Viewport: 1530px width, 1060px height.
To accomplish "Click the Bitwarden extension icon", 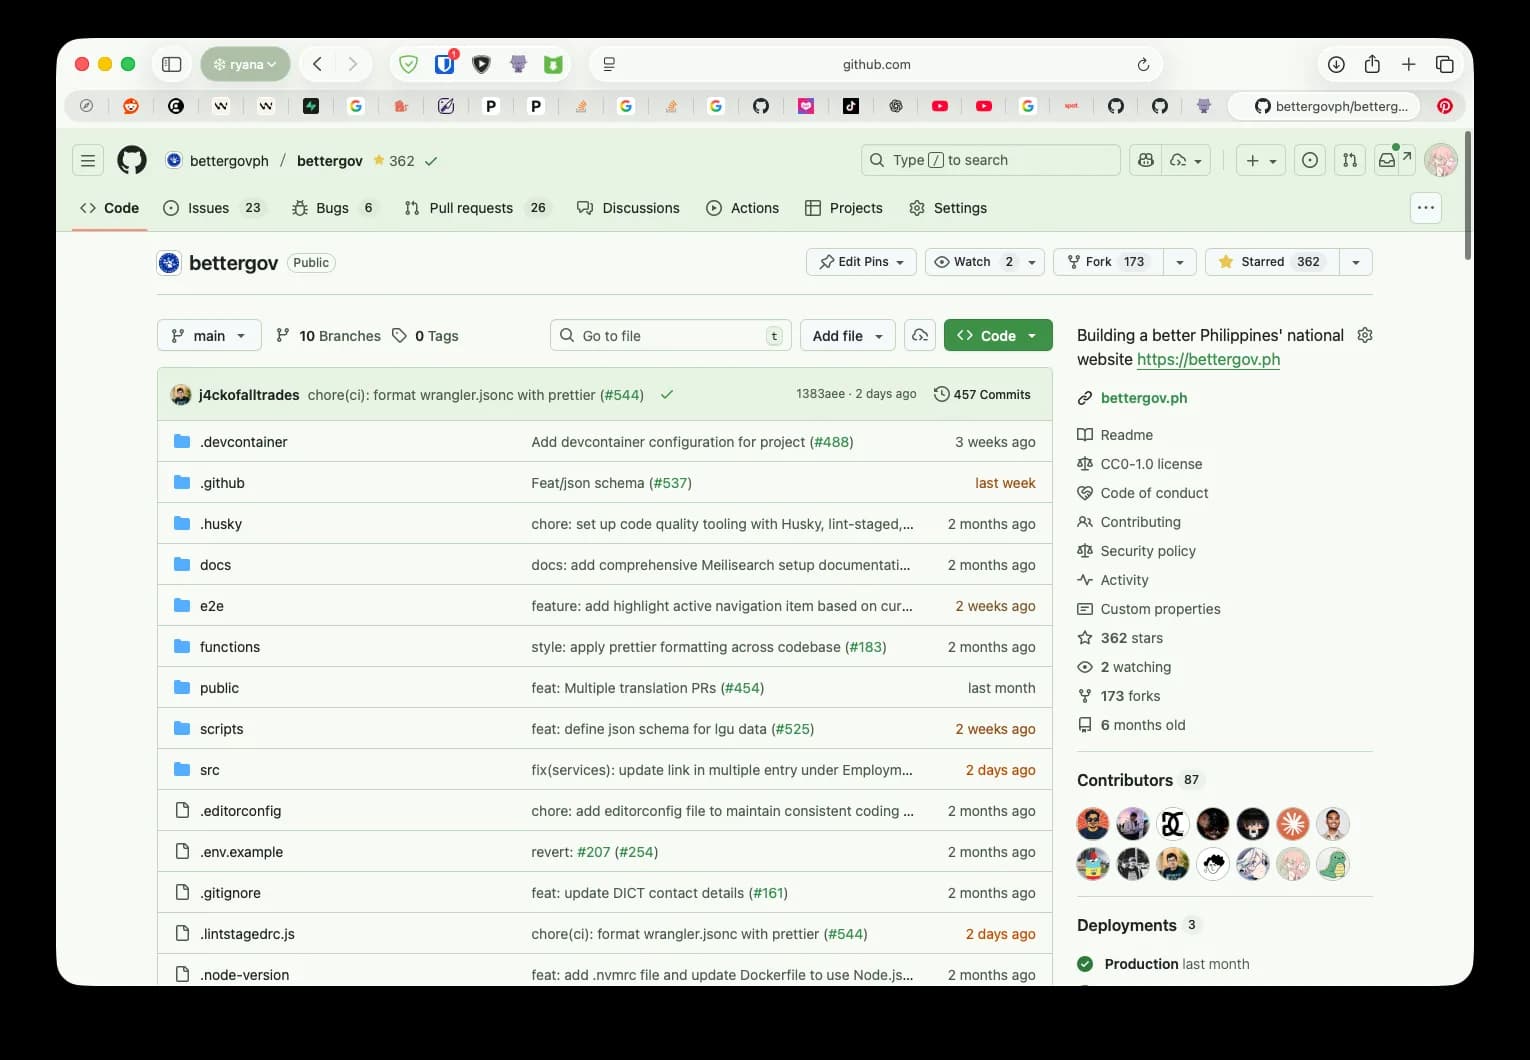I will (445, 64).
